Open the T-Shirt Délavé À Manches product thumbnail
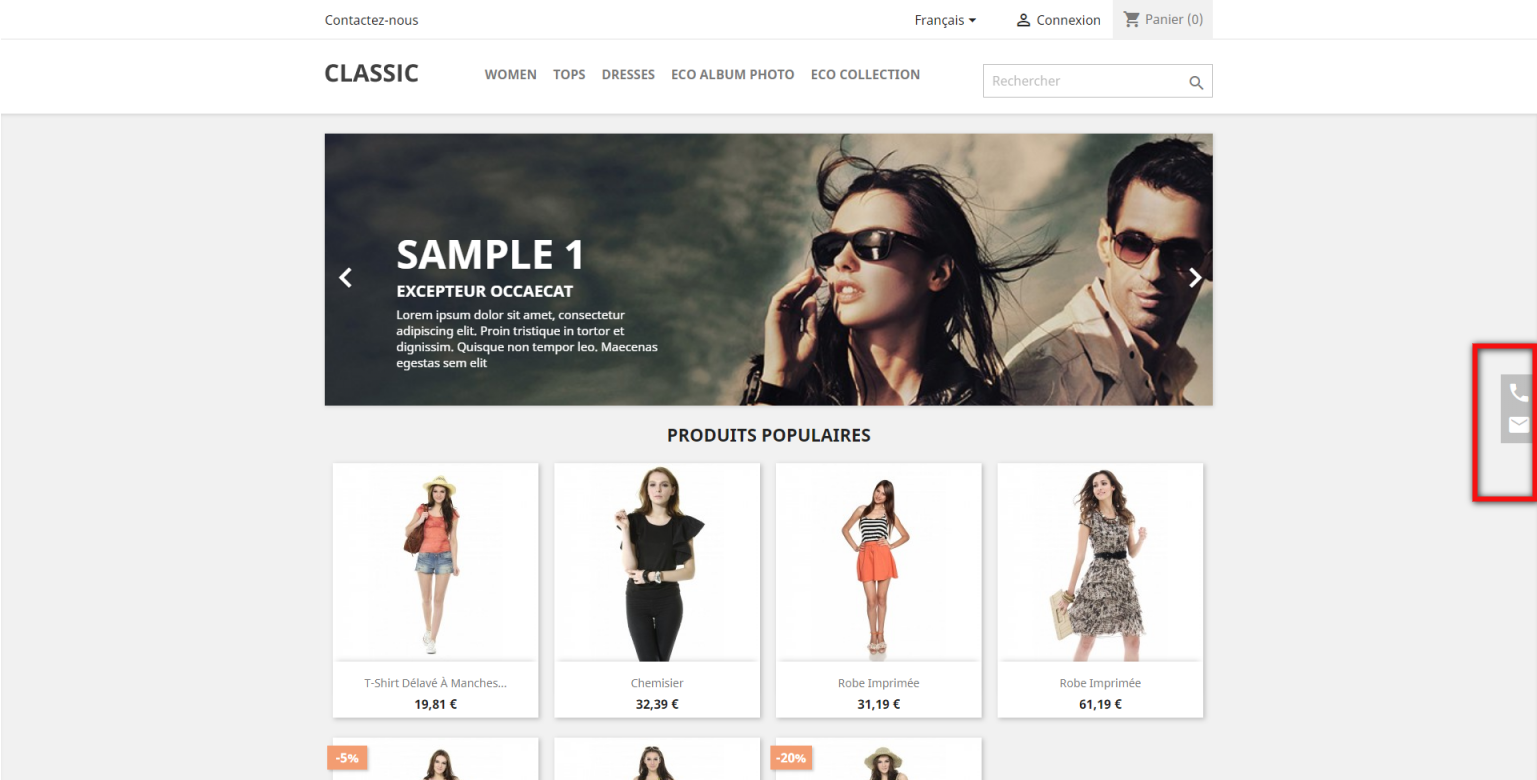This screenshot has height=780, width=1537. [x=435, y=562]
